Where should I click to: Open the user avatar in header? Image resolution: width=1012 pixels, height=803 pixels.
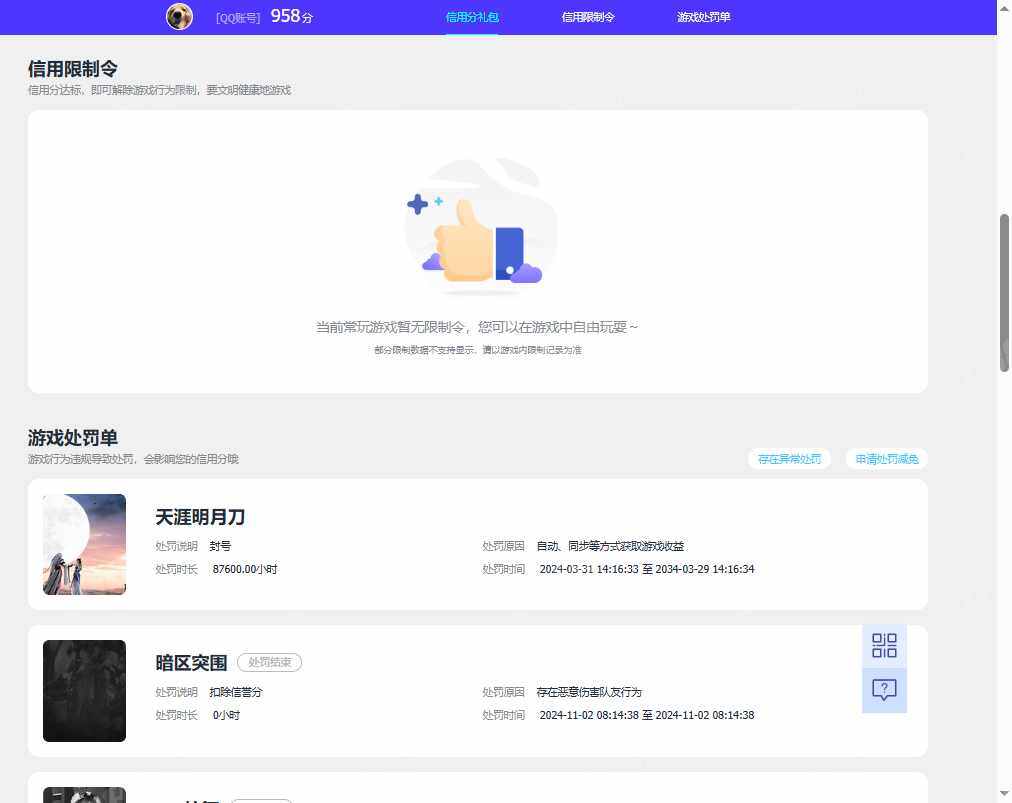point(179,16)
